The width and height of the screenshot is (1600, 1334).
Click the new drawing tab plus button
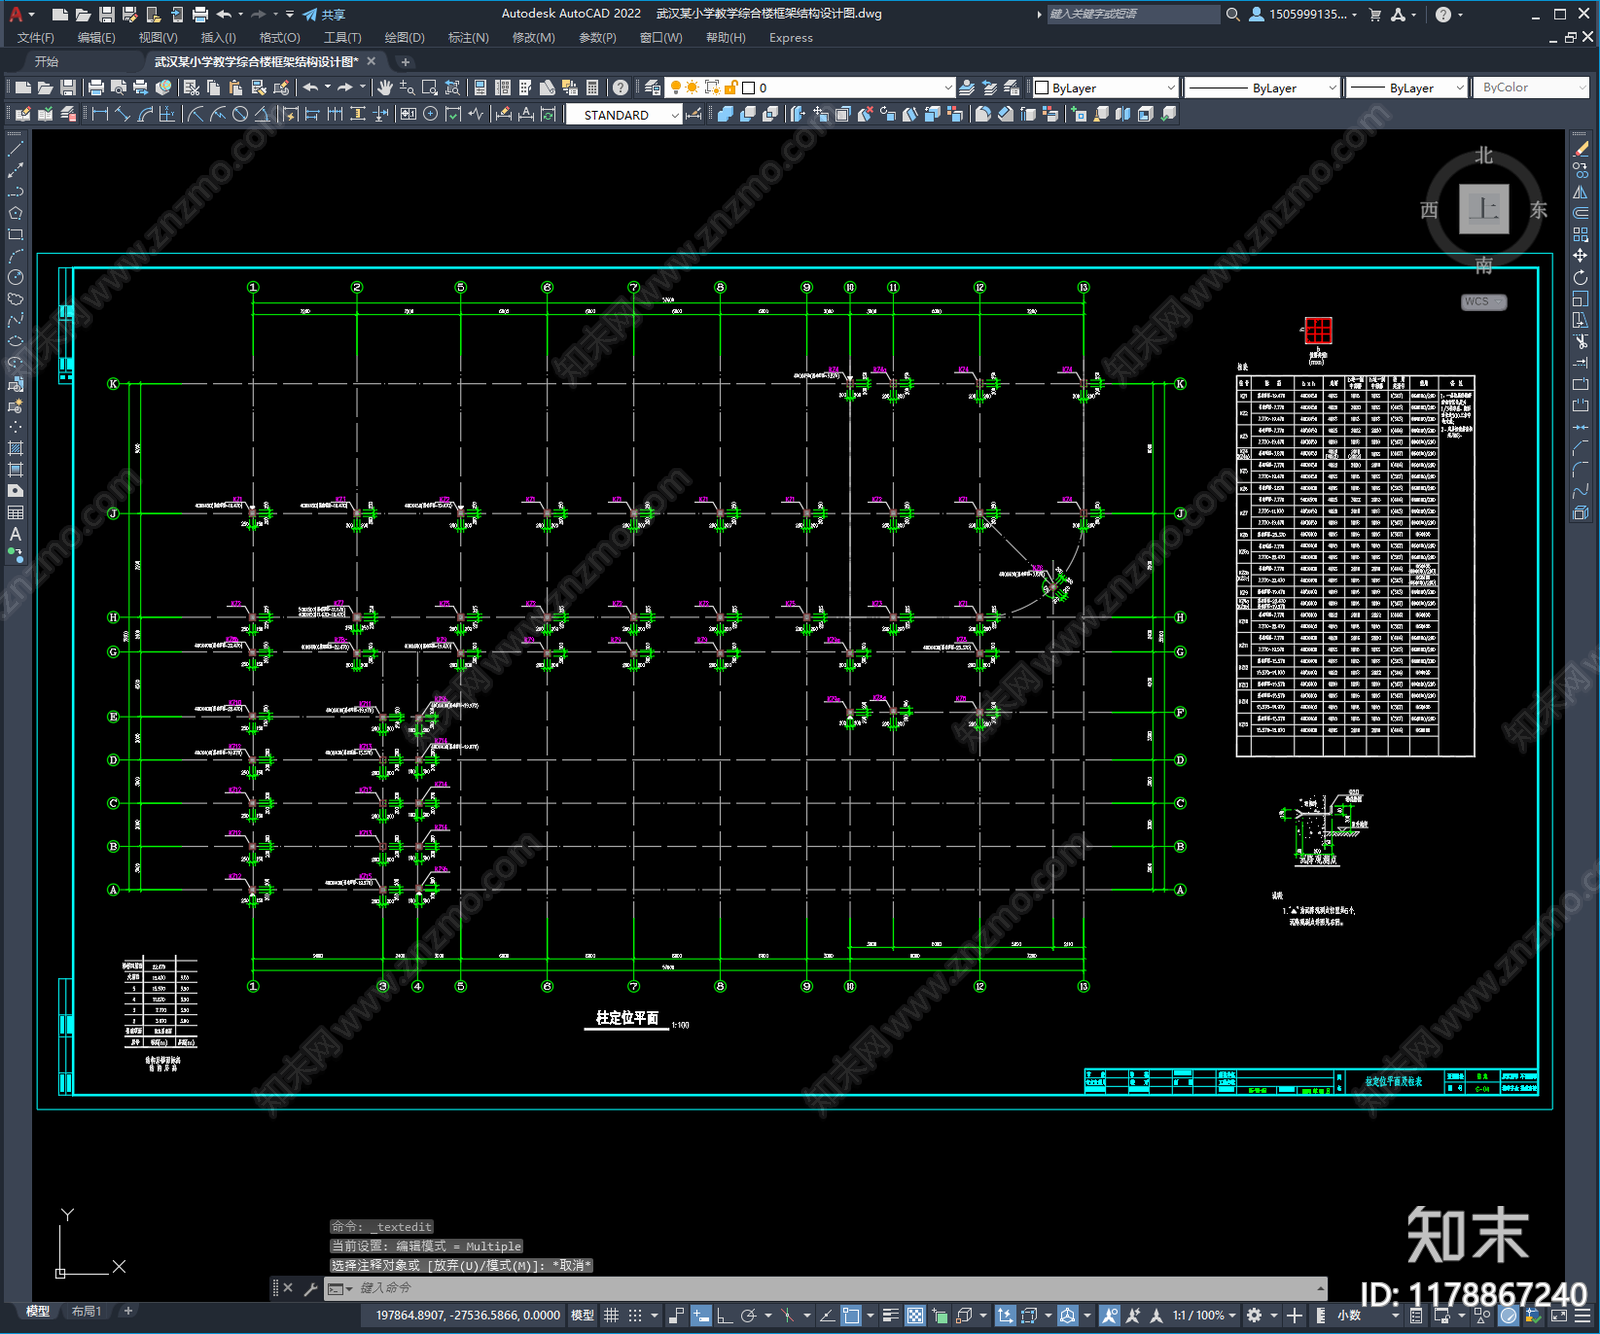click(405, 62)
